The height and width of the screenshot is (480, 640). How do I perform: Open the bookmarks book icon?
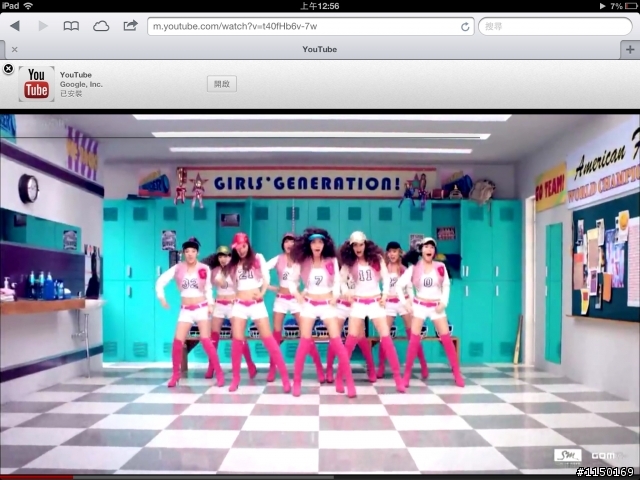pyautogui.click(x=71, y=26)
